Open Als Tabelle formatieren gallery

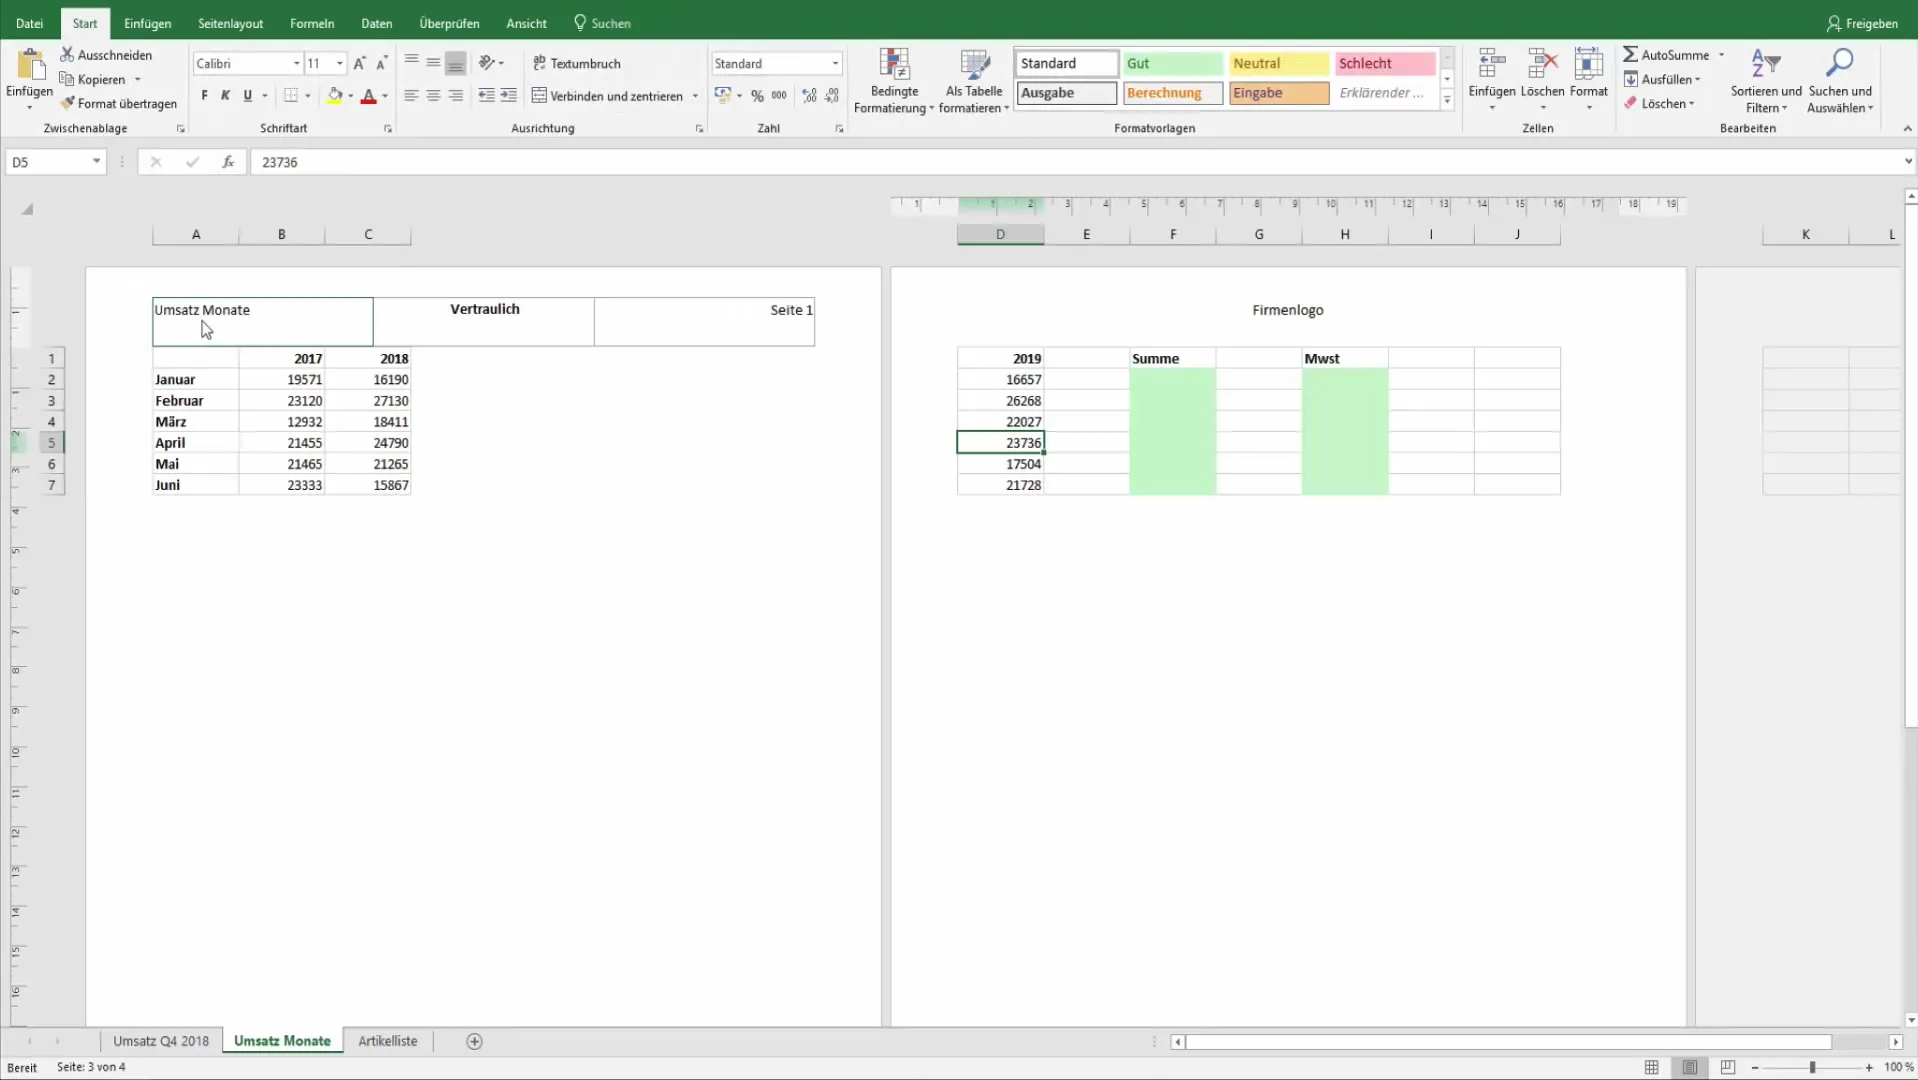click(x=974, y=81)
